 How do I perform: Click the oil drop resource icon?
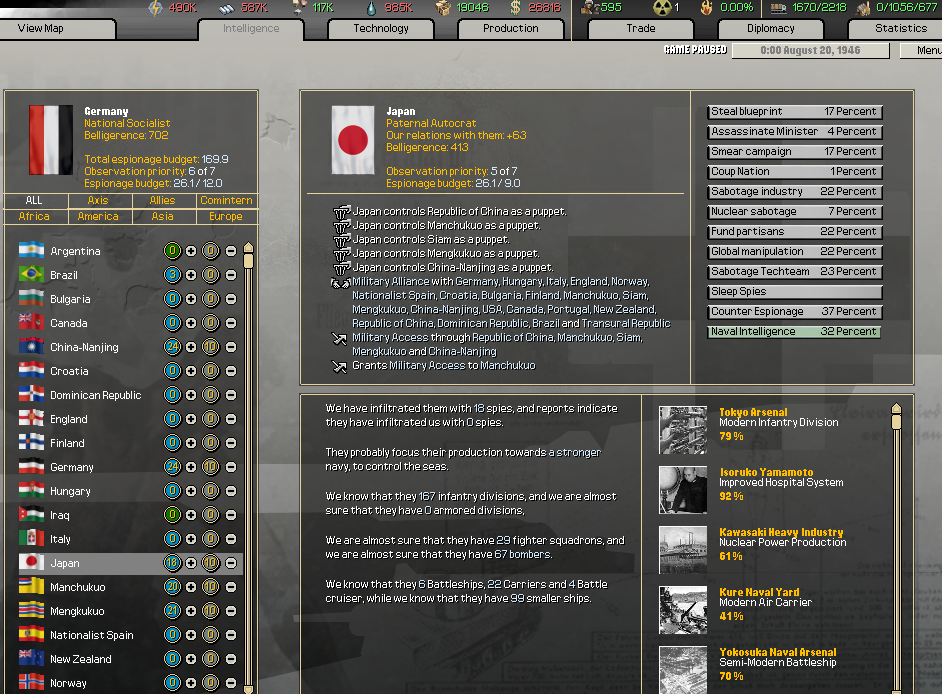(x=371, y=8)
